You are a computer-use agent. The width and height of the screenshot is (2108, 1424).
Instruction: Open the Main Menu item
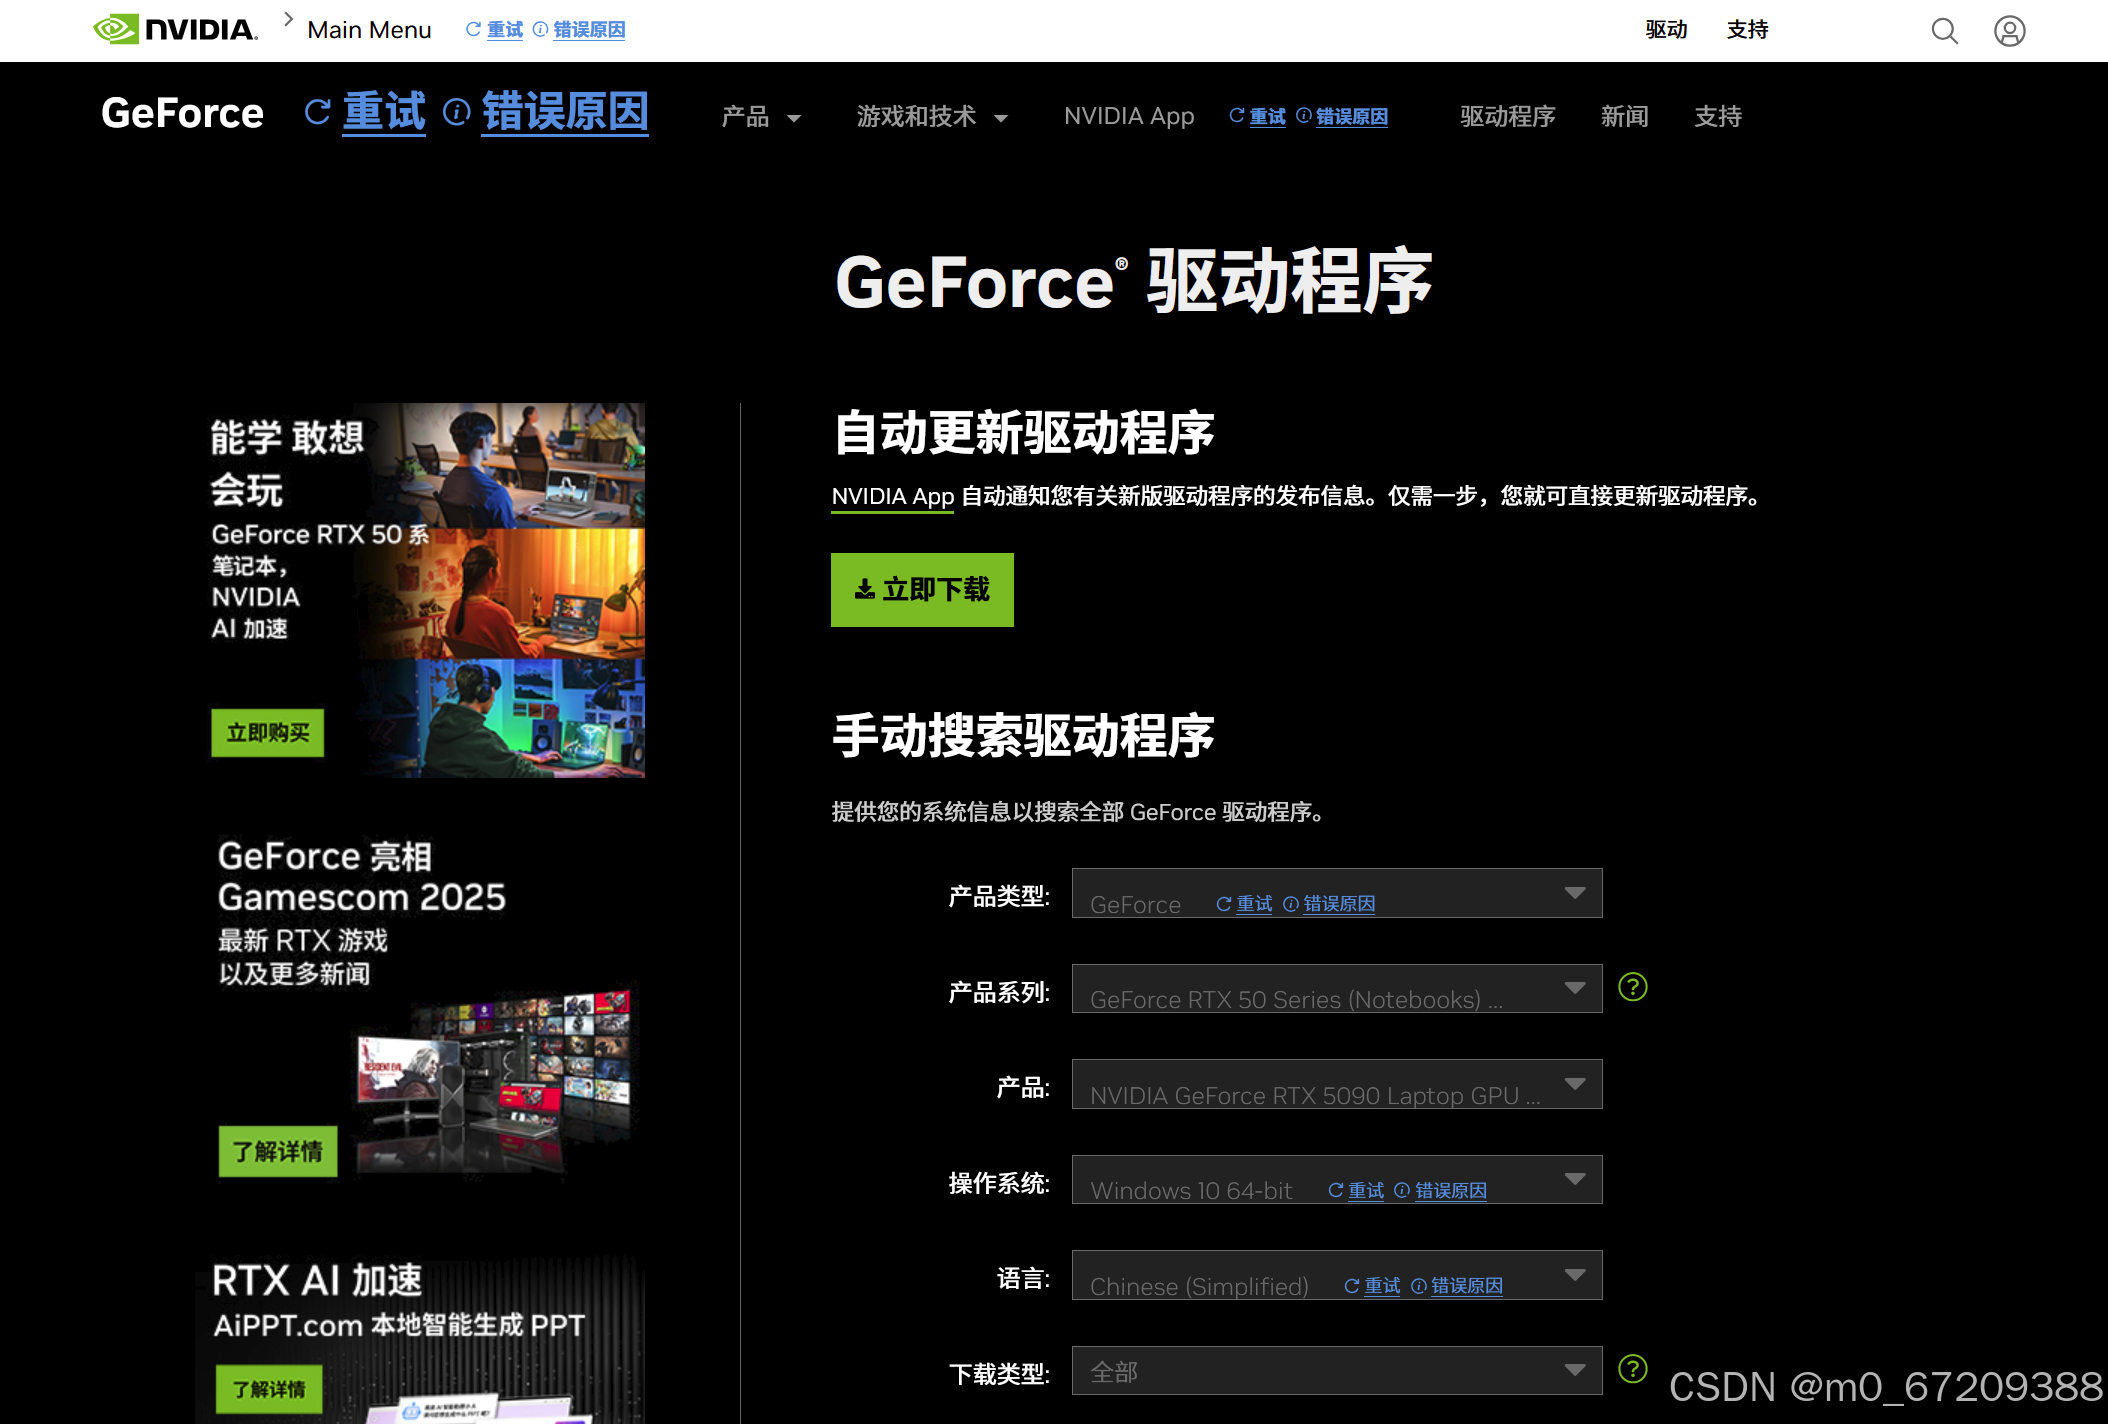click(x=369, y=30)
